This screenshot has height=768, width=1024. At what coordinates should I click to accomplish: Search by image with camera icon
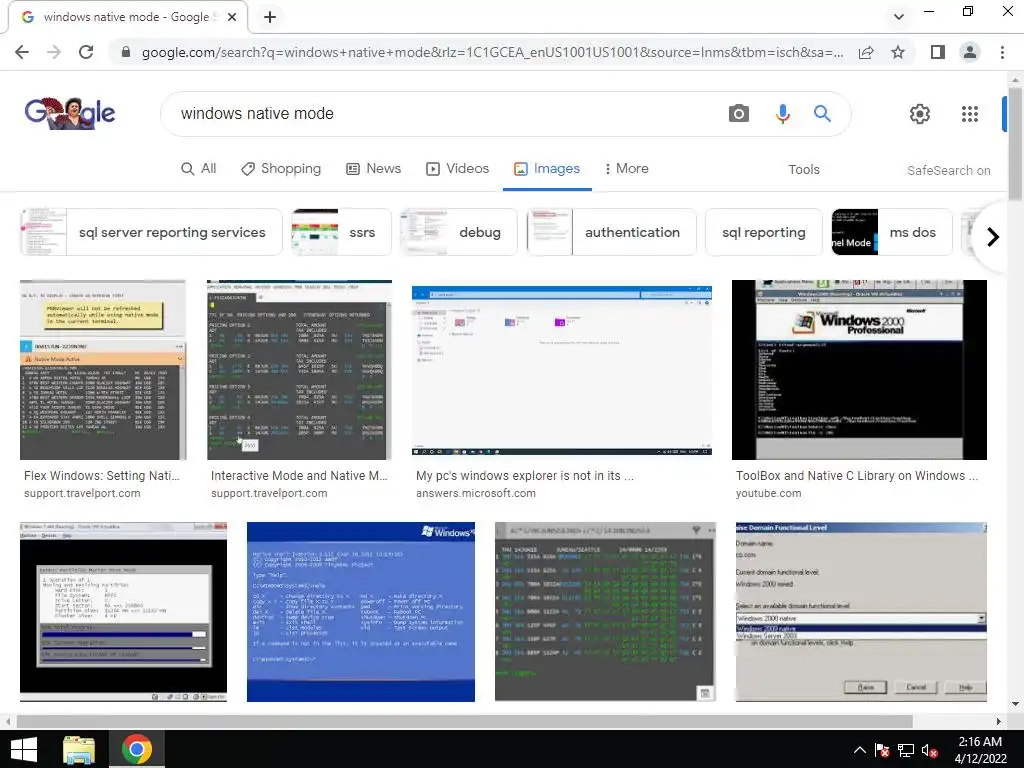pyautogui.click(x=739, y=114)
